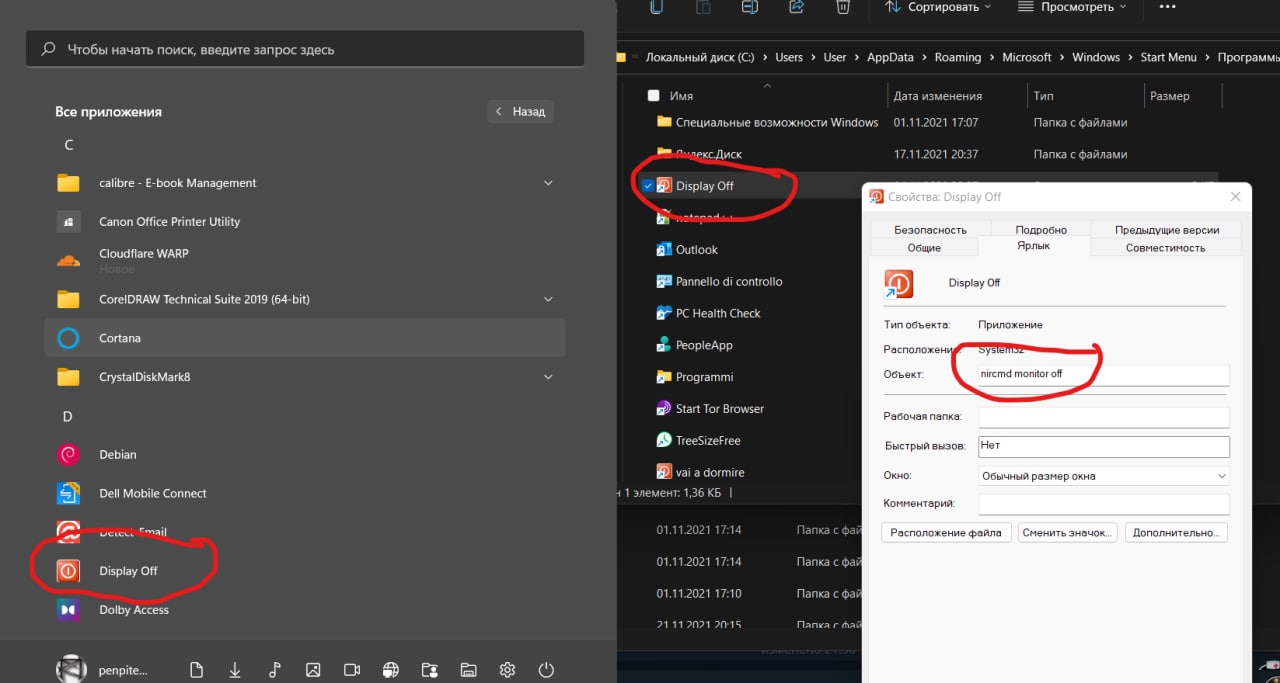Click the Рабочая папка field
The image size is (1280, 683).
[x=1104, y=416]
